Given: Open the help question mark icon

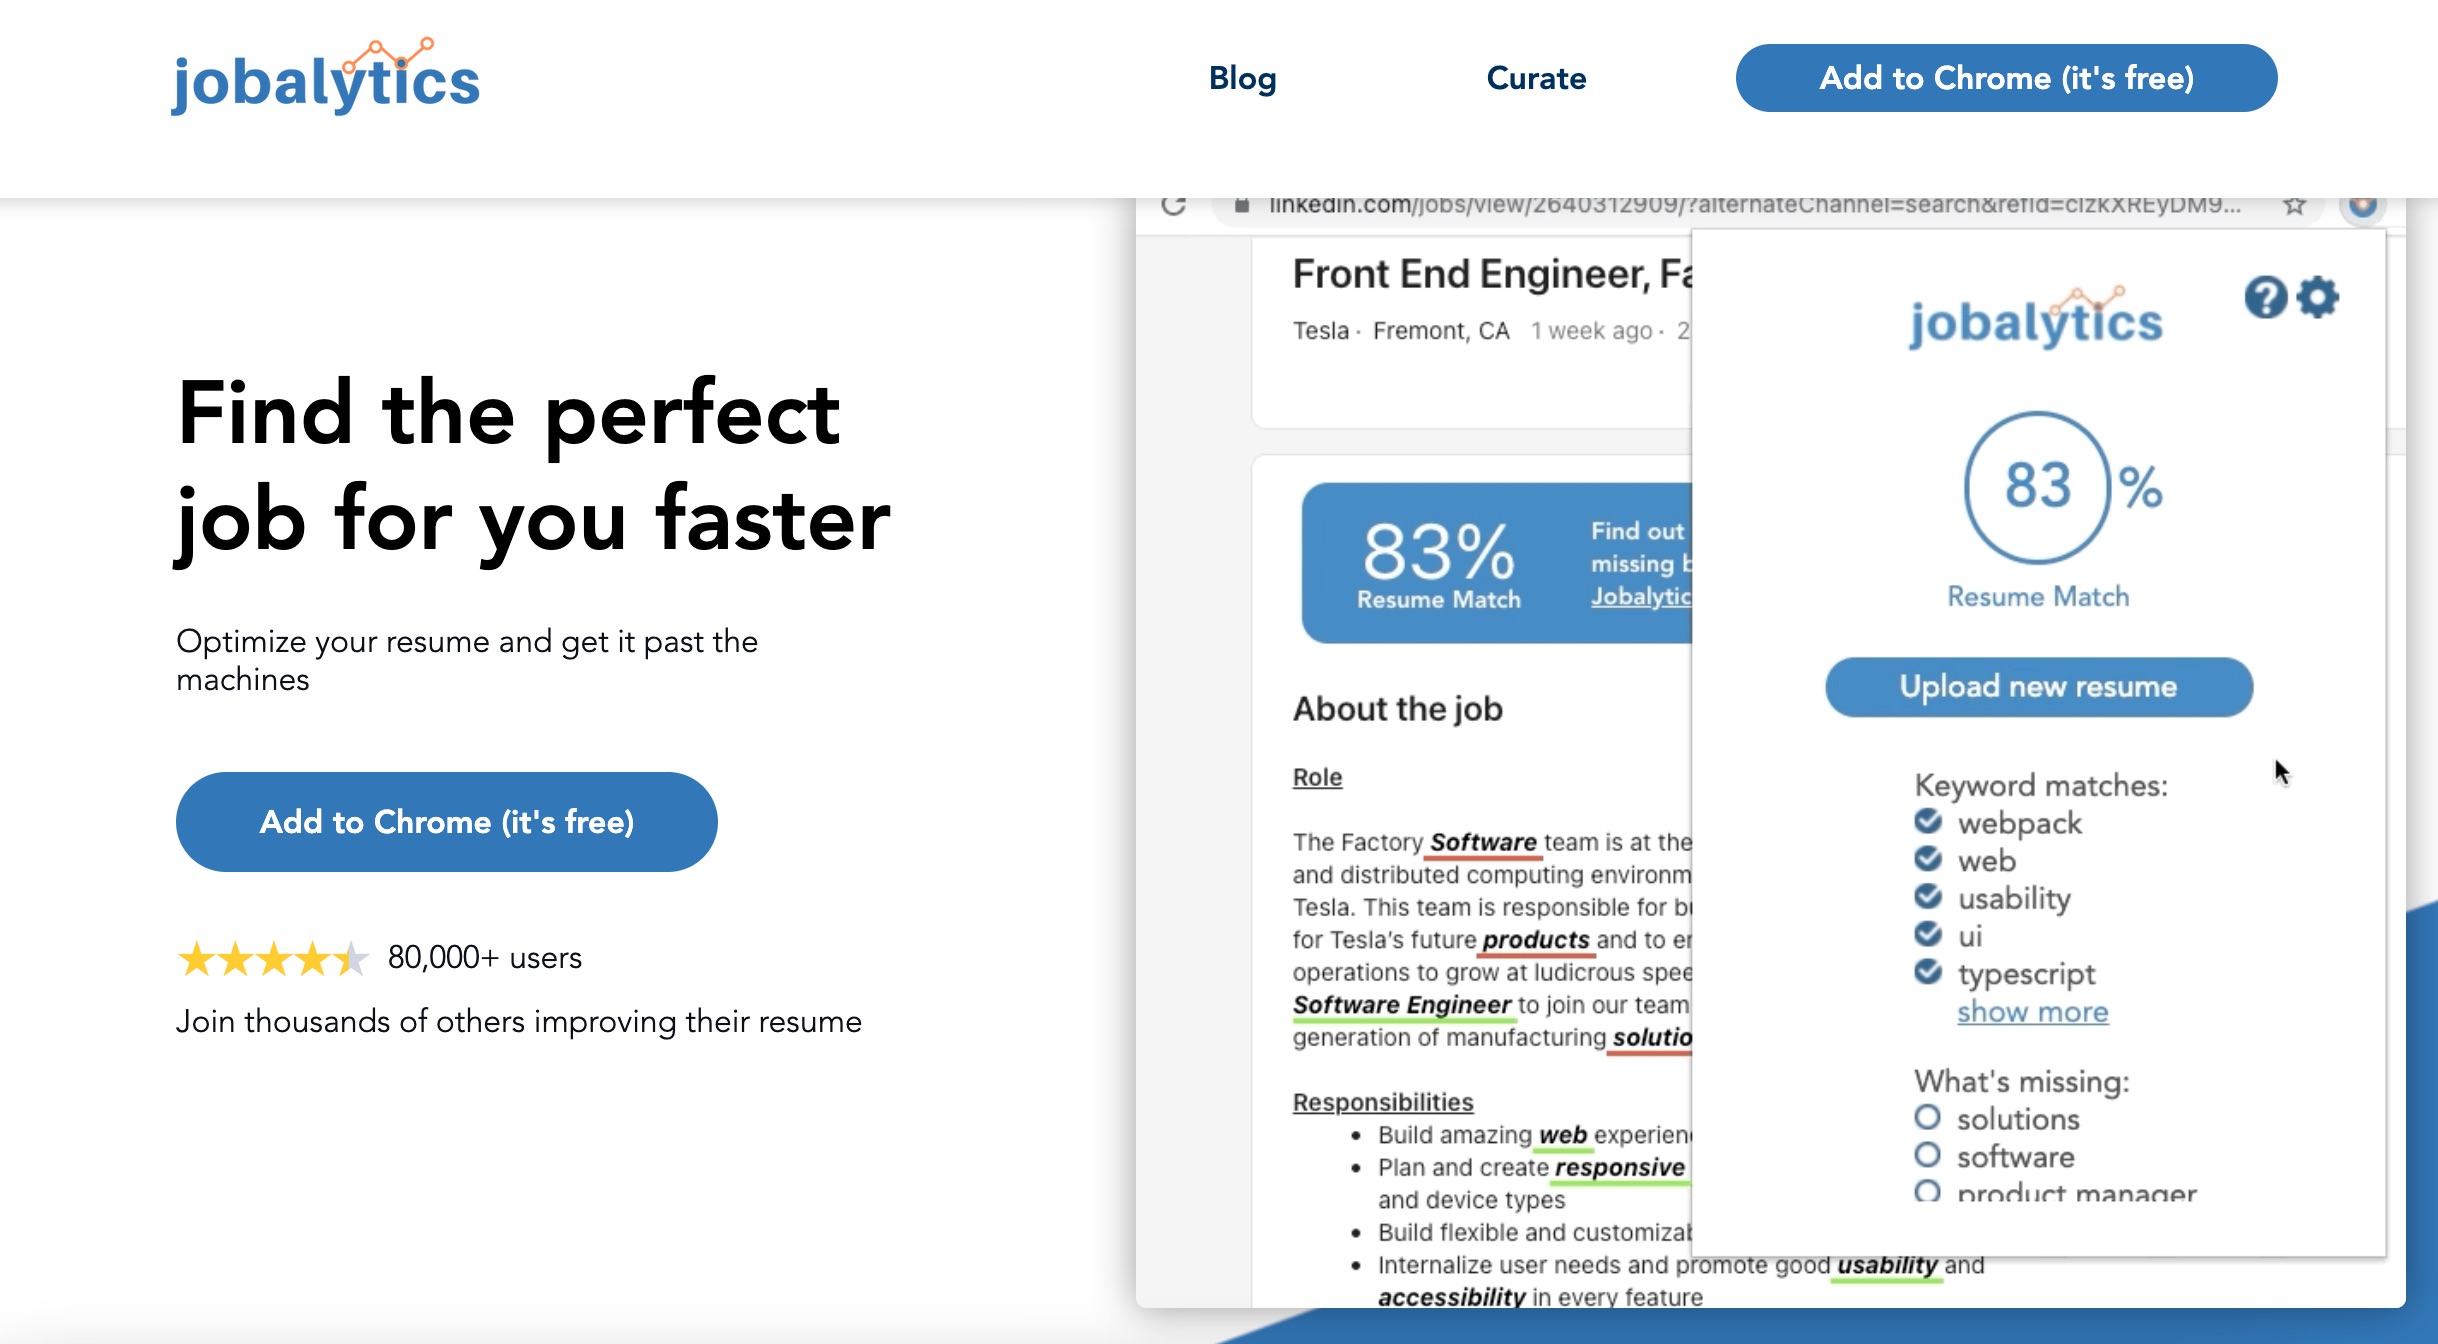Looking at the screenshot, I should 2265,297.
